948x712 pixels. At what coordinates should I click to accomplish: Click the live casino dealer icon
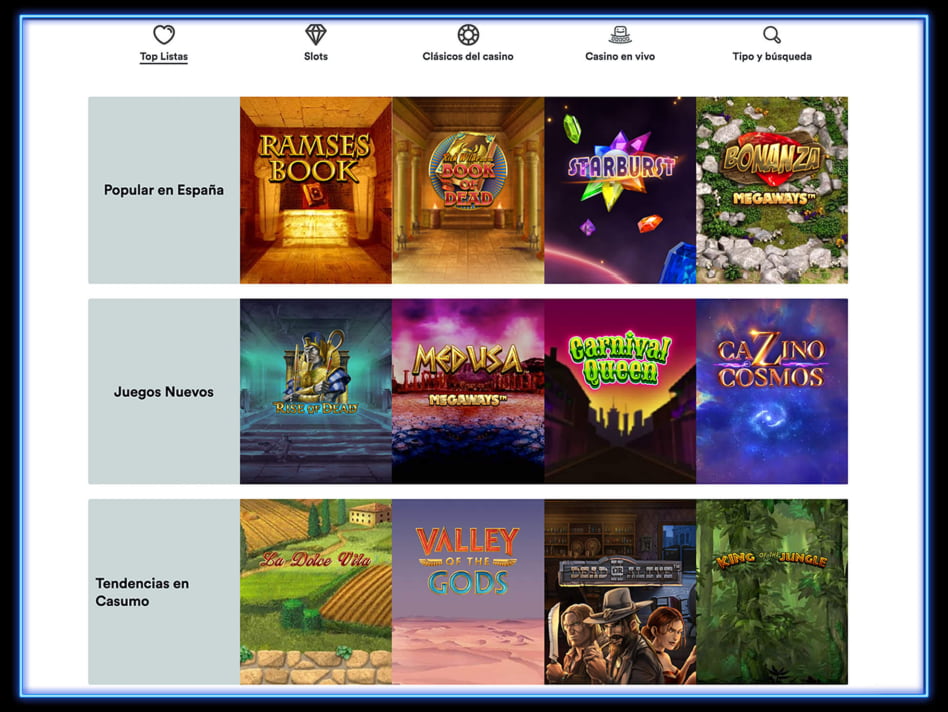point(620,34)
